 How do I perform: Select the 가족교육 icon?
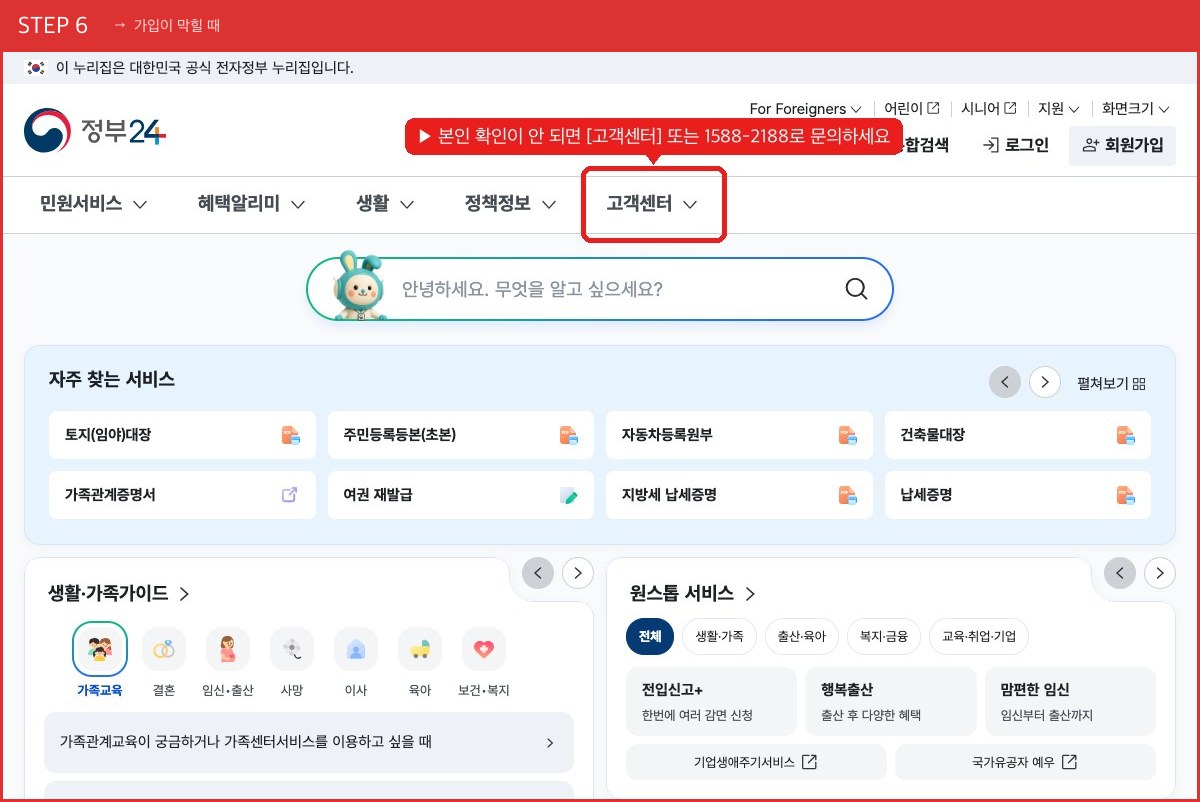(100, 649)
